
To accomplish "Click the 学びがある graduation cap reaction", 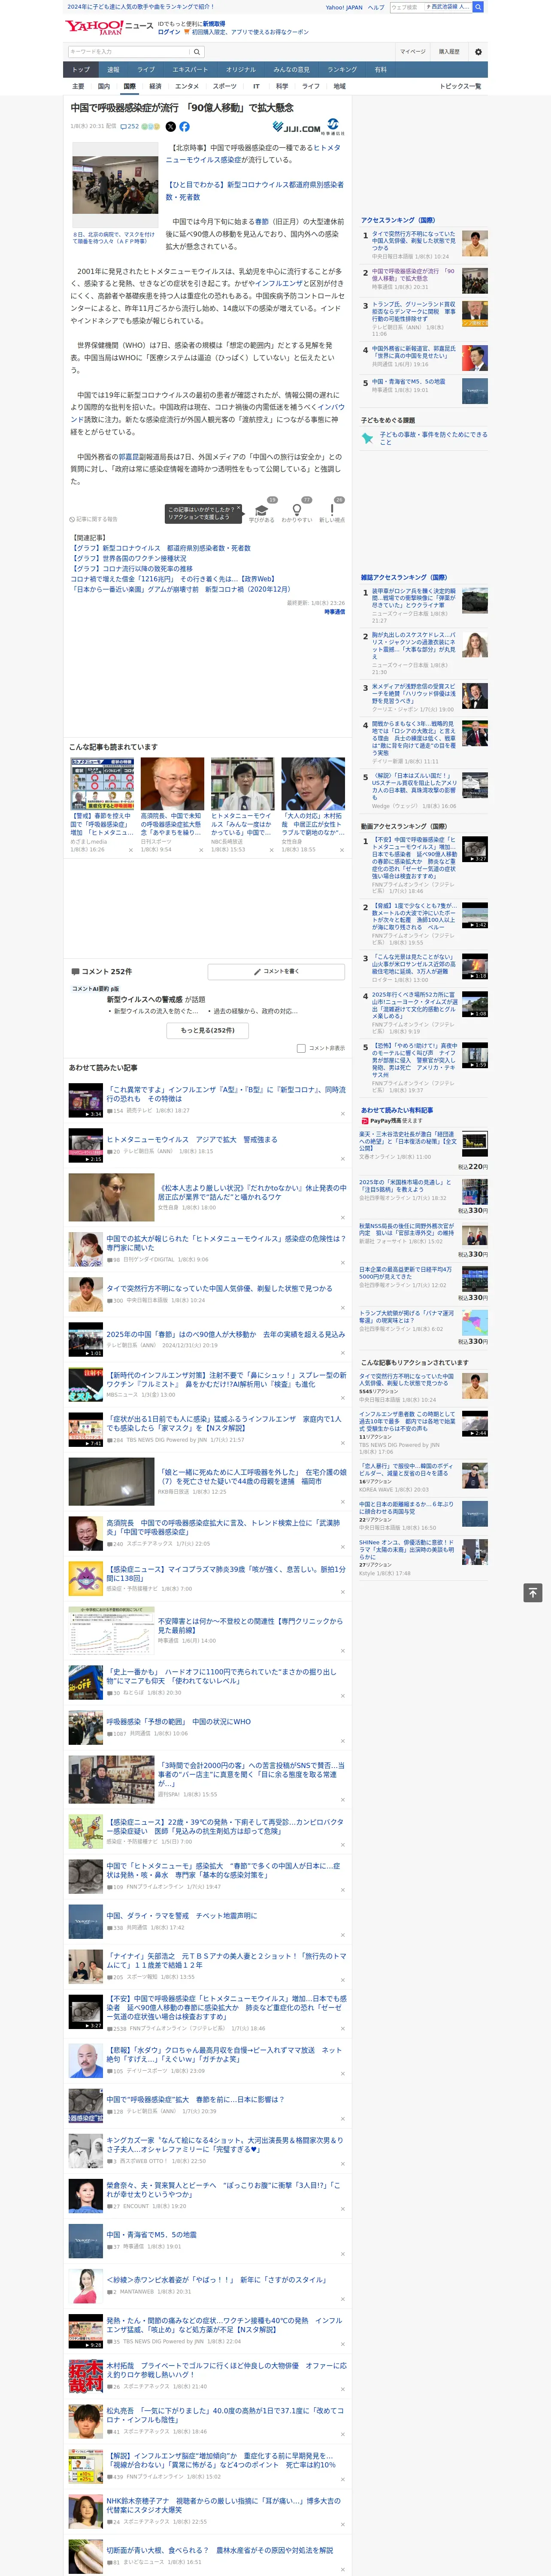I will click(262, 512).
